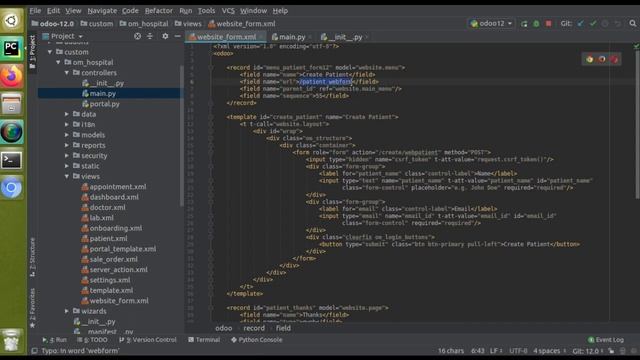Open preview in Firefox browser icon
This screenshot has height=360, width=640.
[602, 59]
